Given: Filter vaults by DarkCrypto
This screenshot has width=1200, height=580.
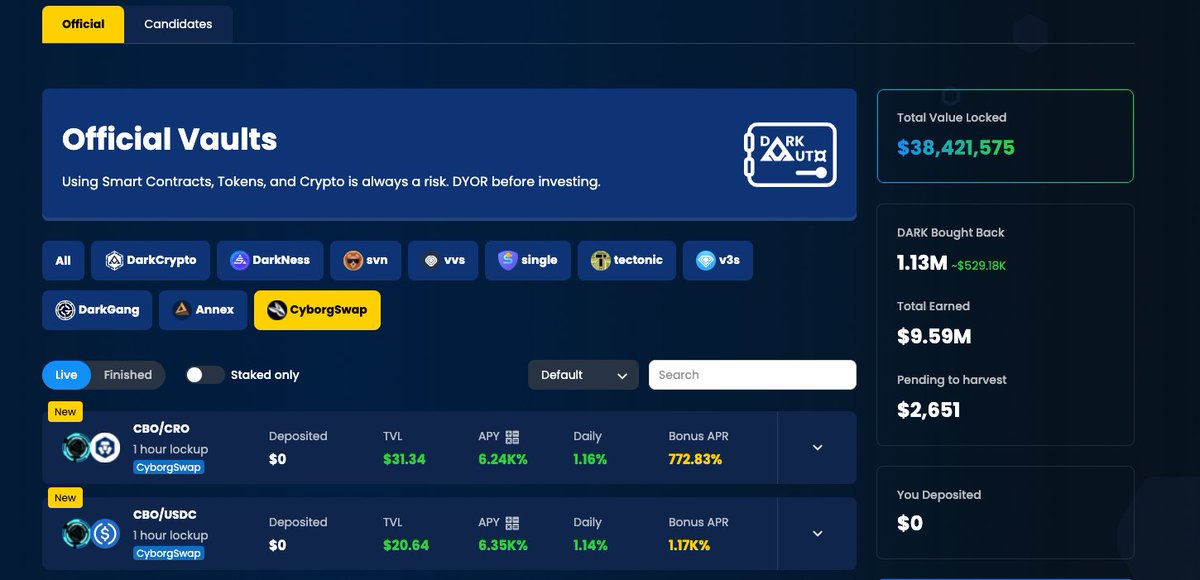Looking at the screenshot, I should 151,260.
